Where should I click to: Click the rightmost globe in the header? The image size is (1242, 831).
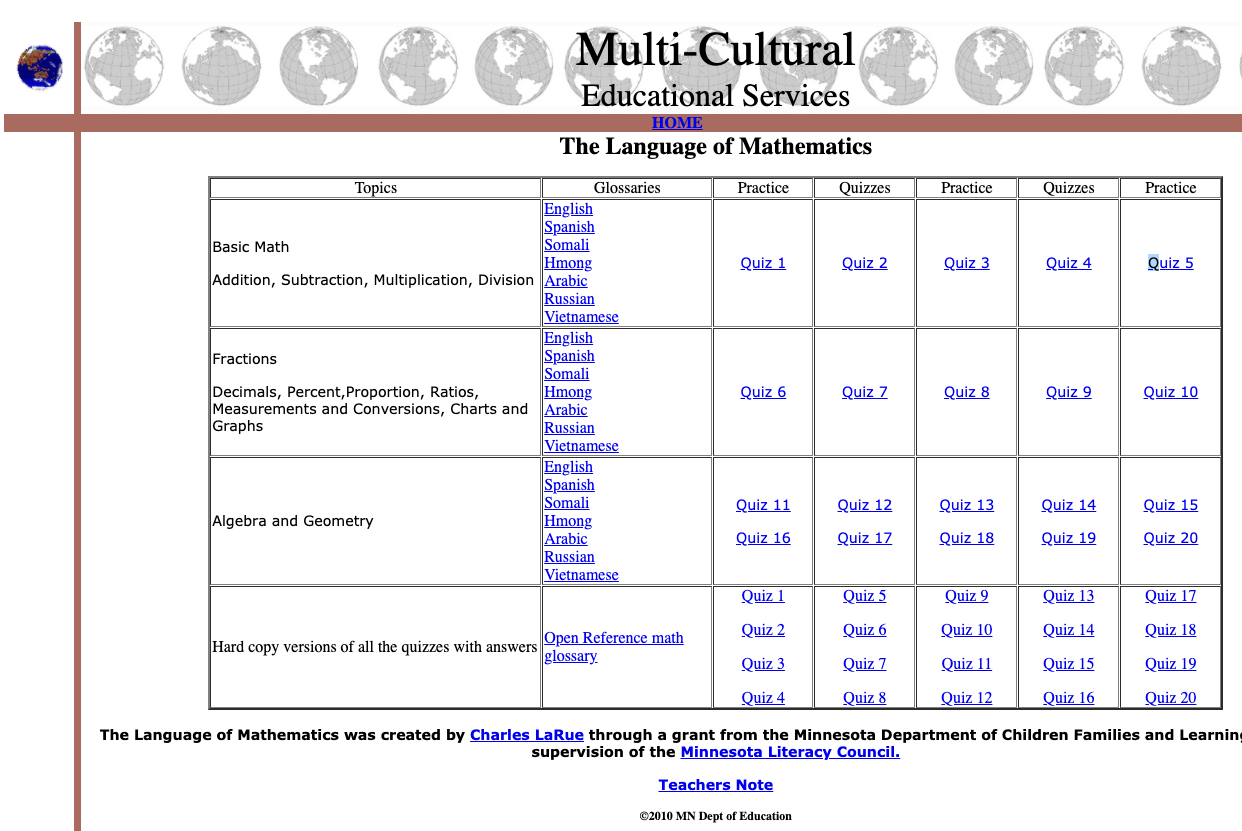coord(1180,65)
